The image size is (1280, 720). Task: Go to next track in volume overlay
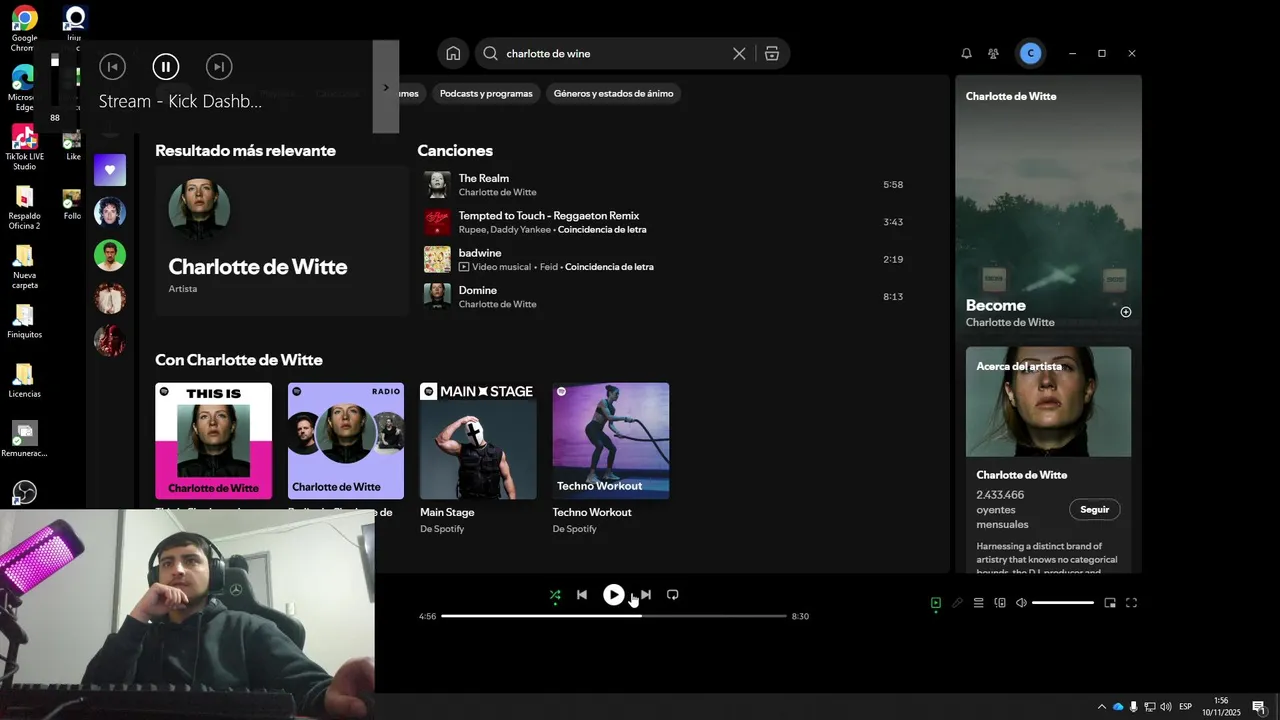click(x=219, y=67)
